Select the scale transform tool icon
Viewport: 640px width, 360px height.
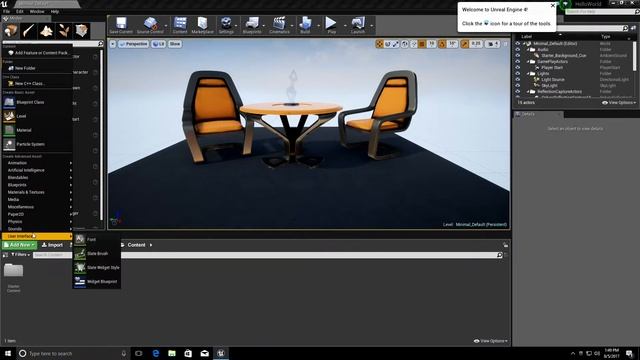tap(396, 44)
